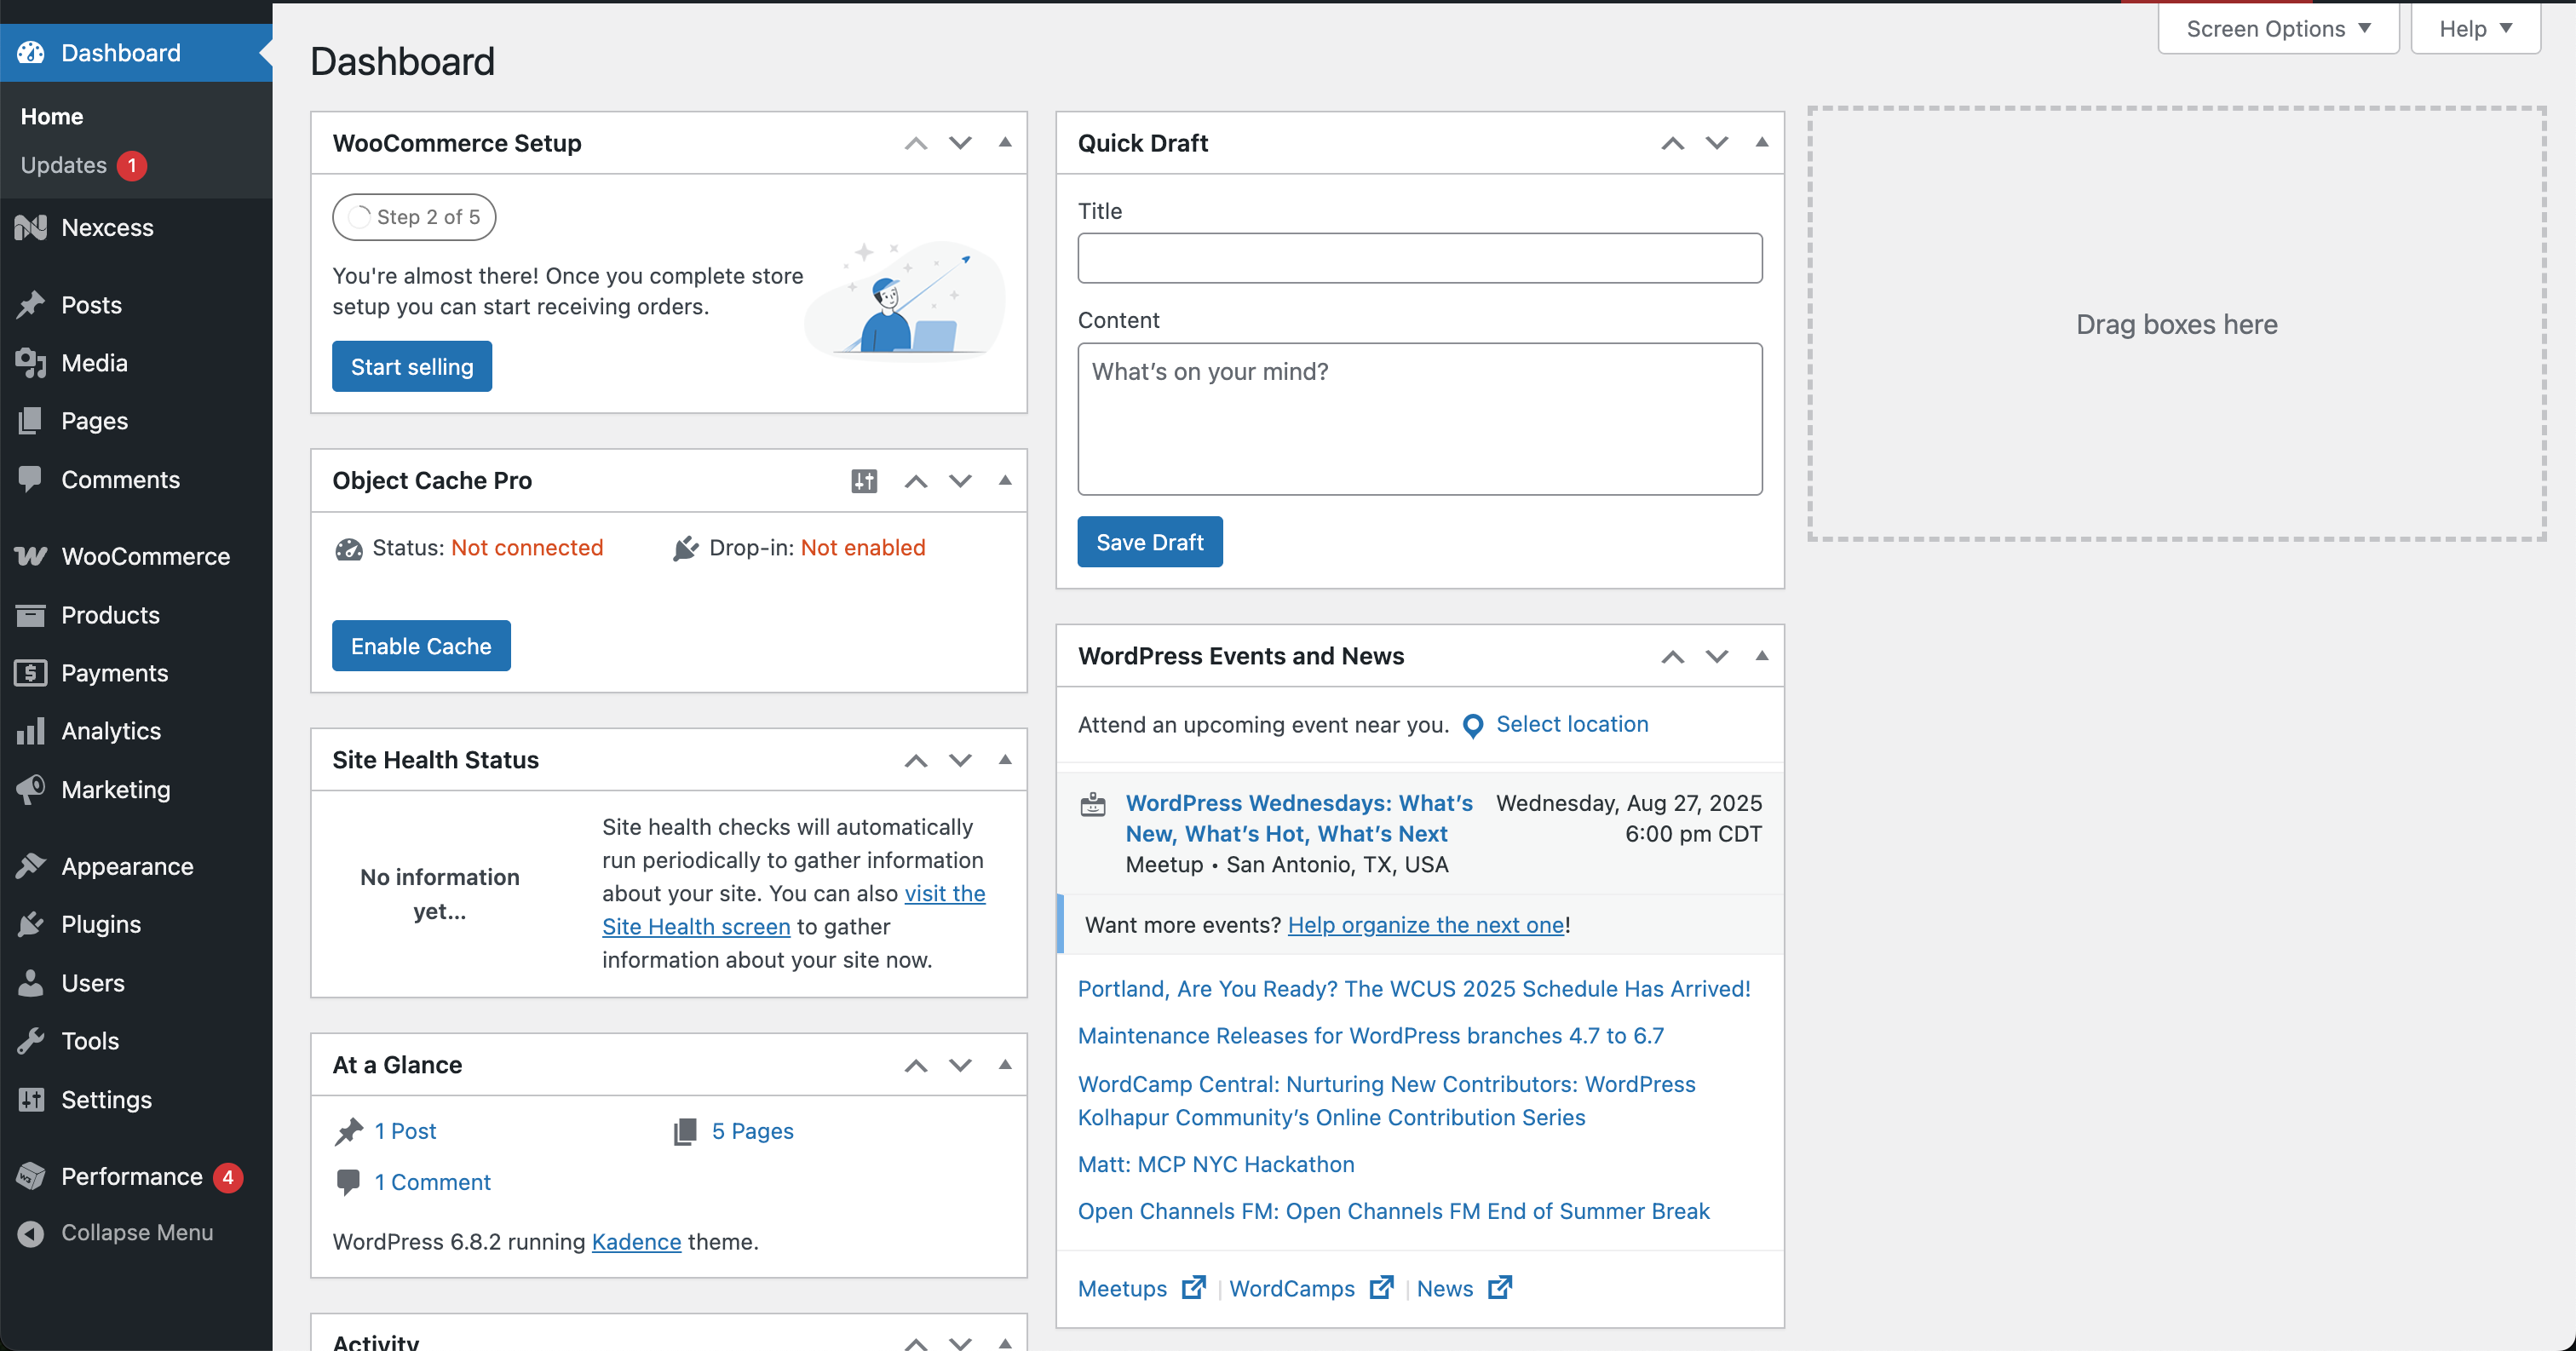2576x1351 pixels.
Task: Click the What's on your mind content box
Action: pyautogui.click(x=1420, y=419)
